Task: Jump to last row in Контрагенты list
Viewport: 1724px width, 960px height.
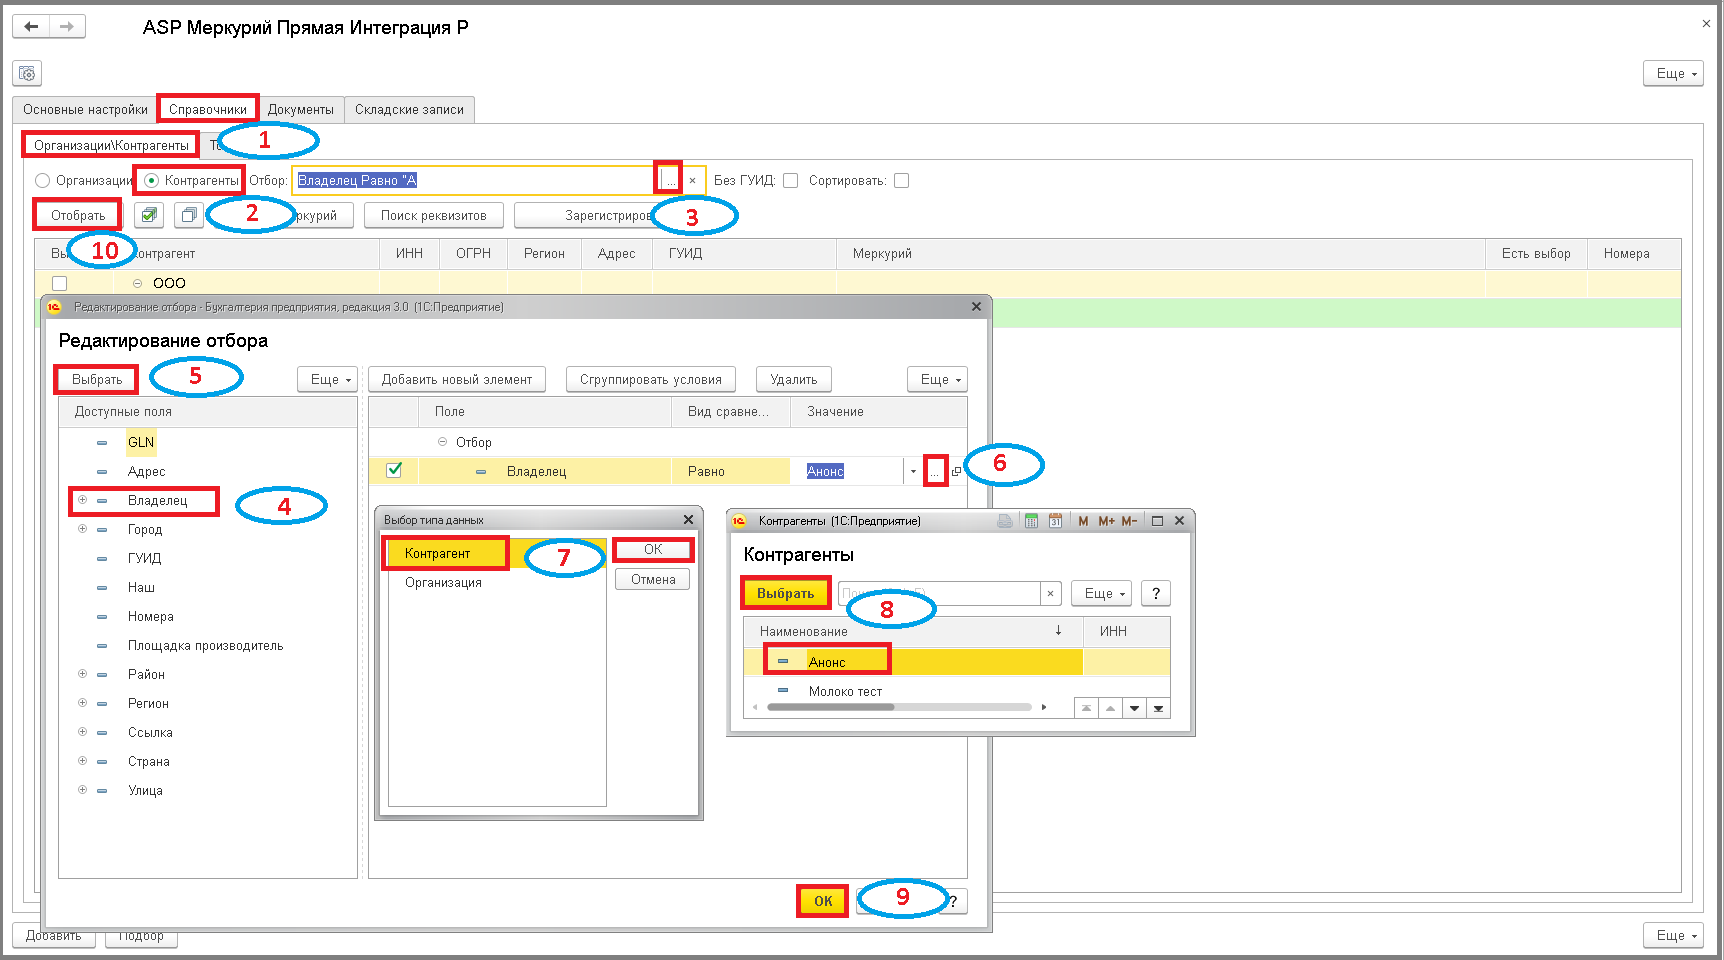Action: (x=1158, y=708)
